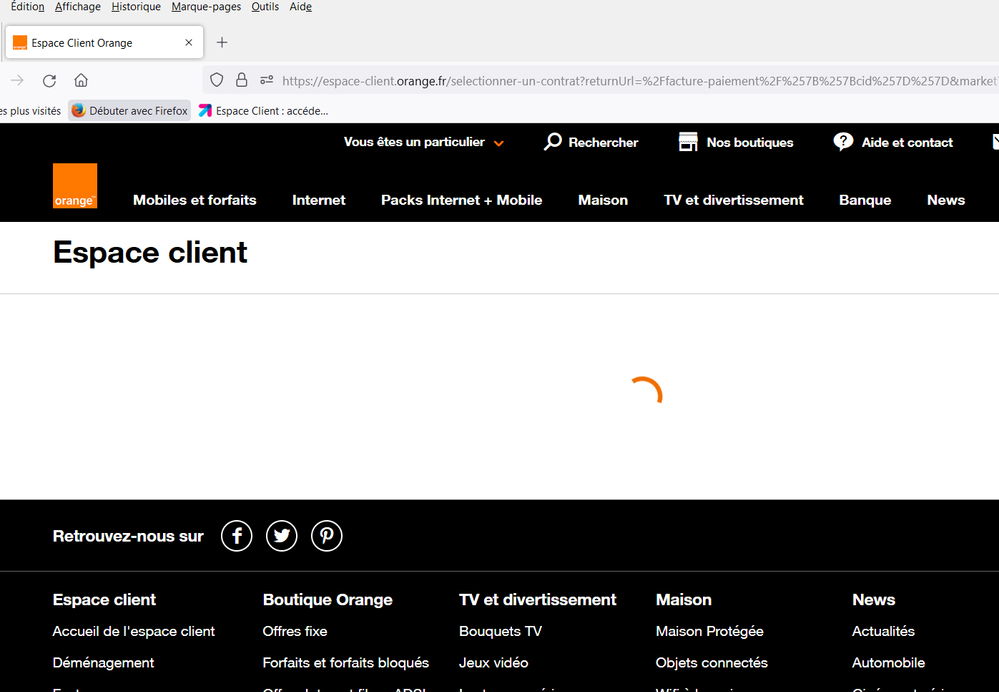Screen dimensions: 999x692
Task: Go to Firefox home page icon
Action: click(81, 81)
